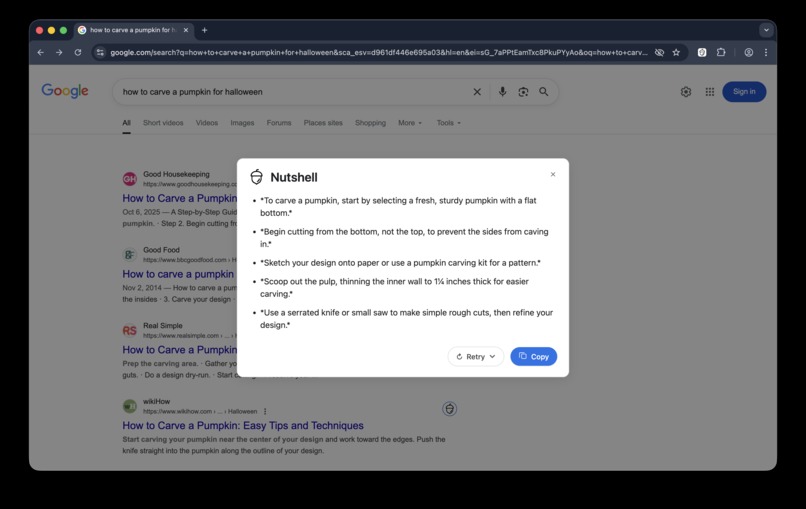Click the Nutshell acorn logo icon
806x509 pixels.
[x=257, y=177]
